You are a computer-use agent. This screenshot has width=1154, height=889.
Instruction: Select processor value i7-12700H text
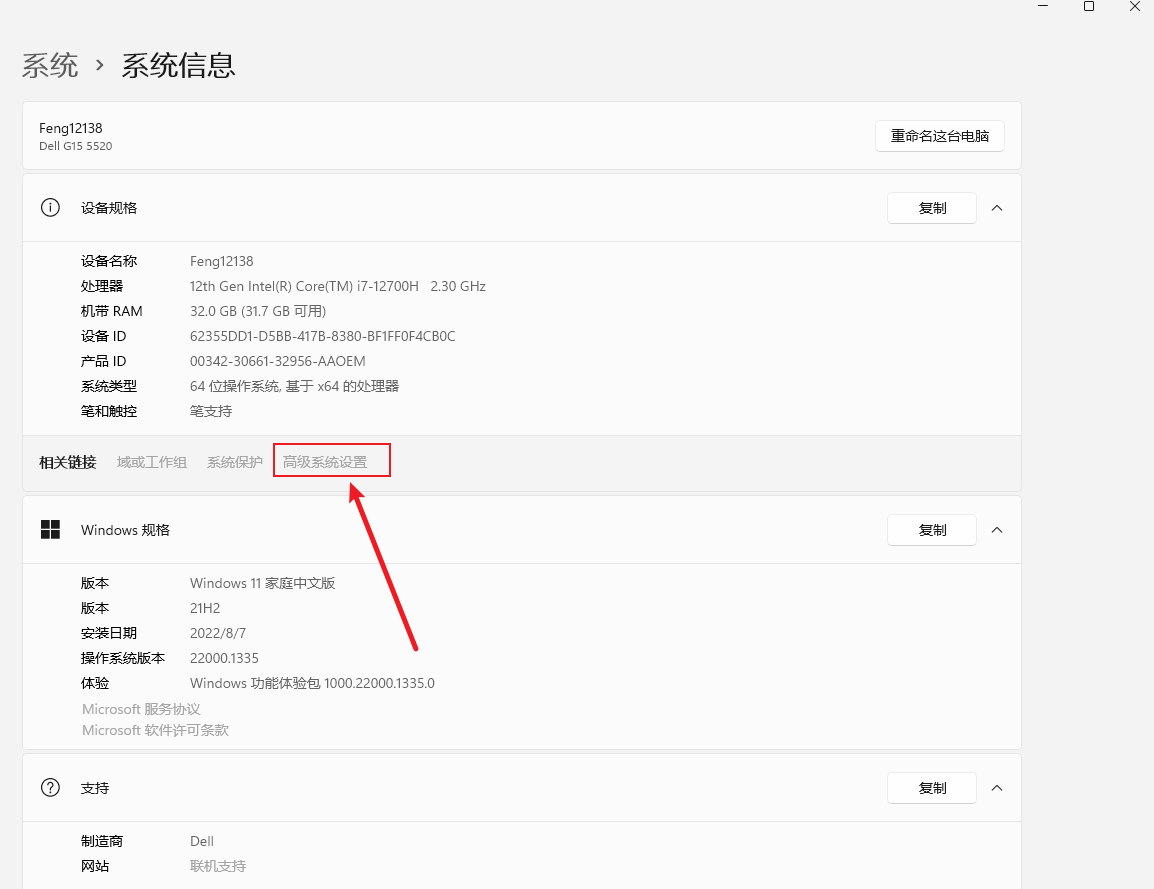point(338,286)
